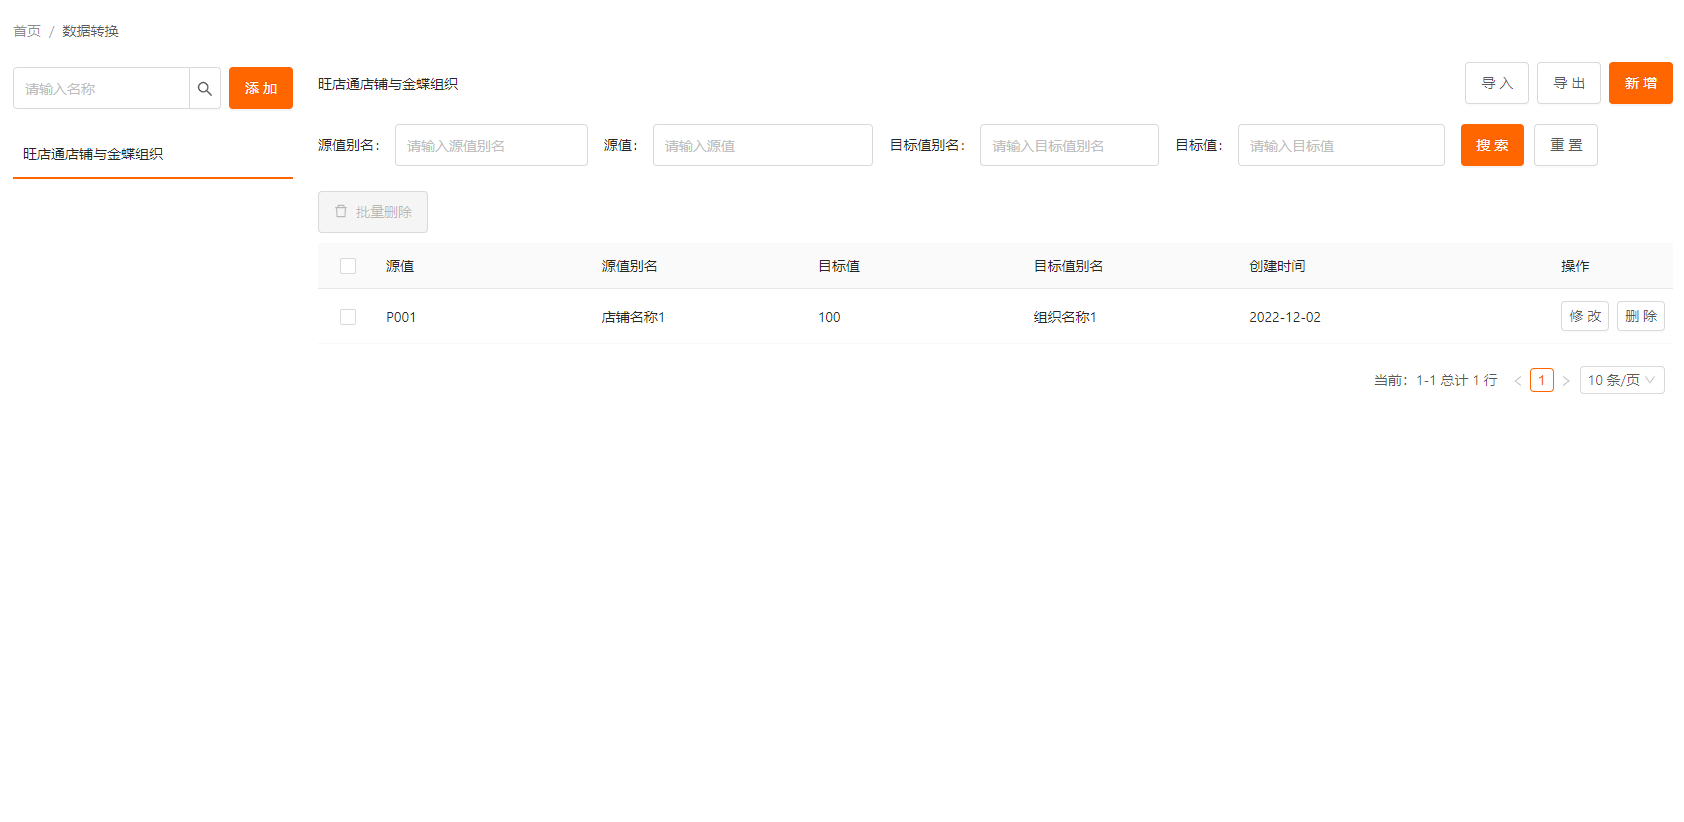Focus the 源值别名 input field
Viewport: 1684px width, 822px height.
tap(491, 145)
